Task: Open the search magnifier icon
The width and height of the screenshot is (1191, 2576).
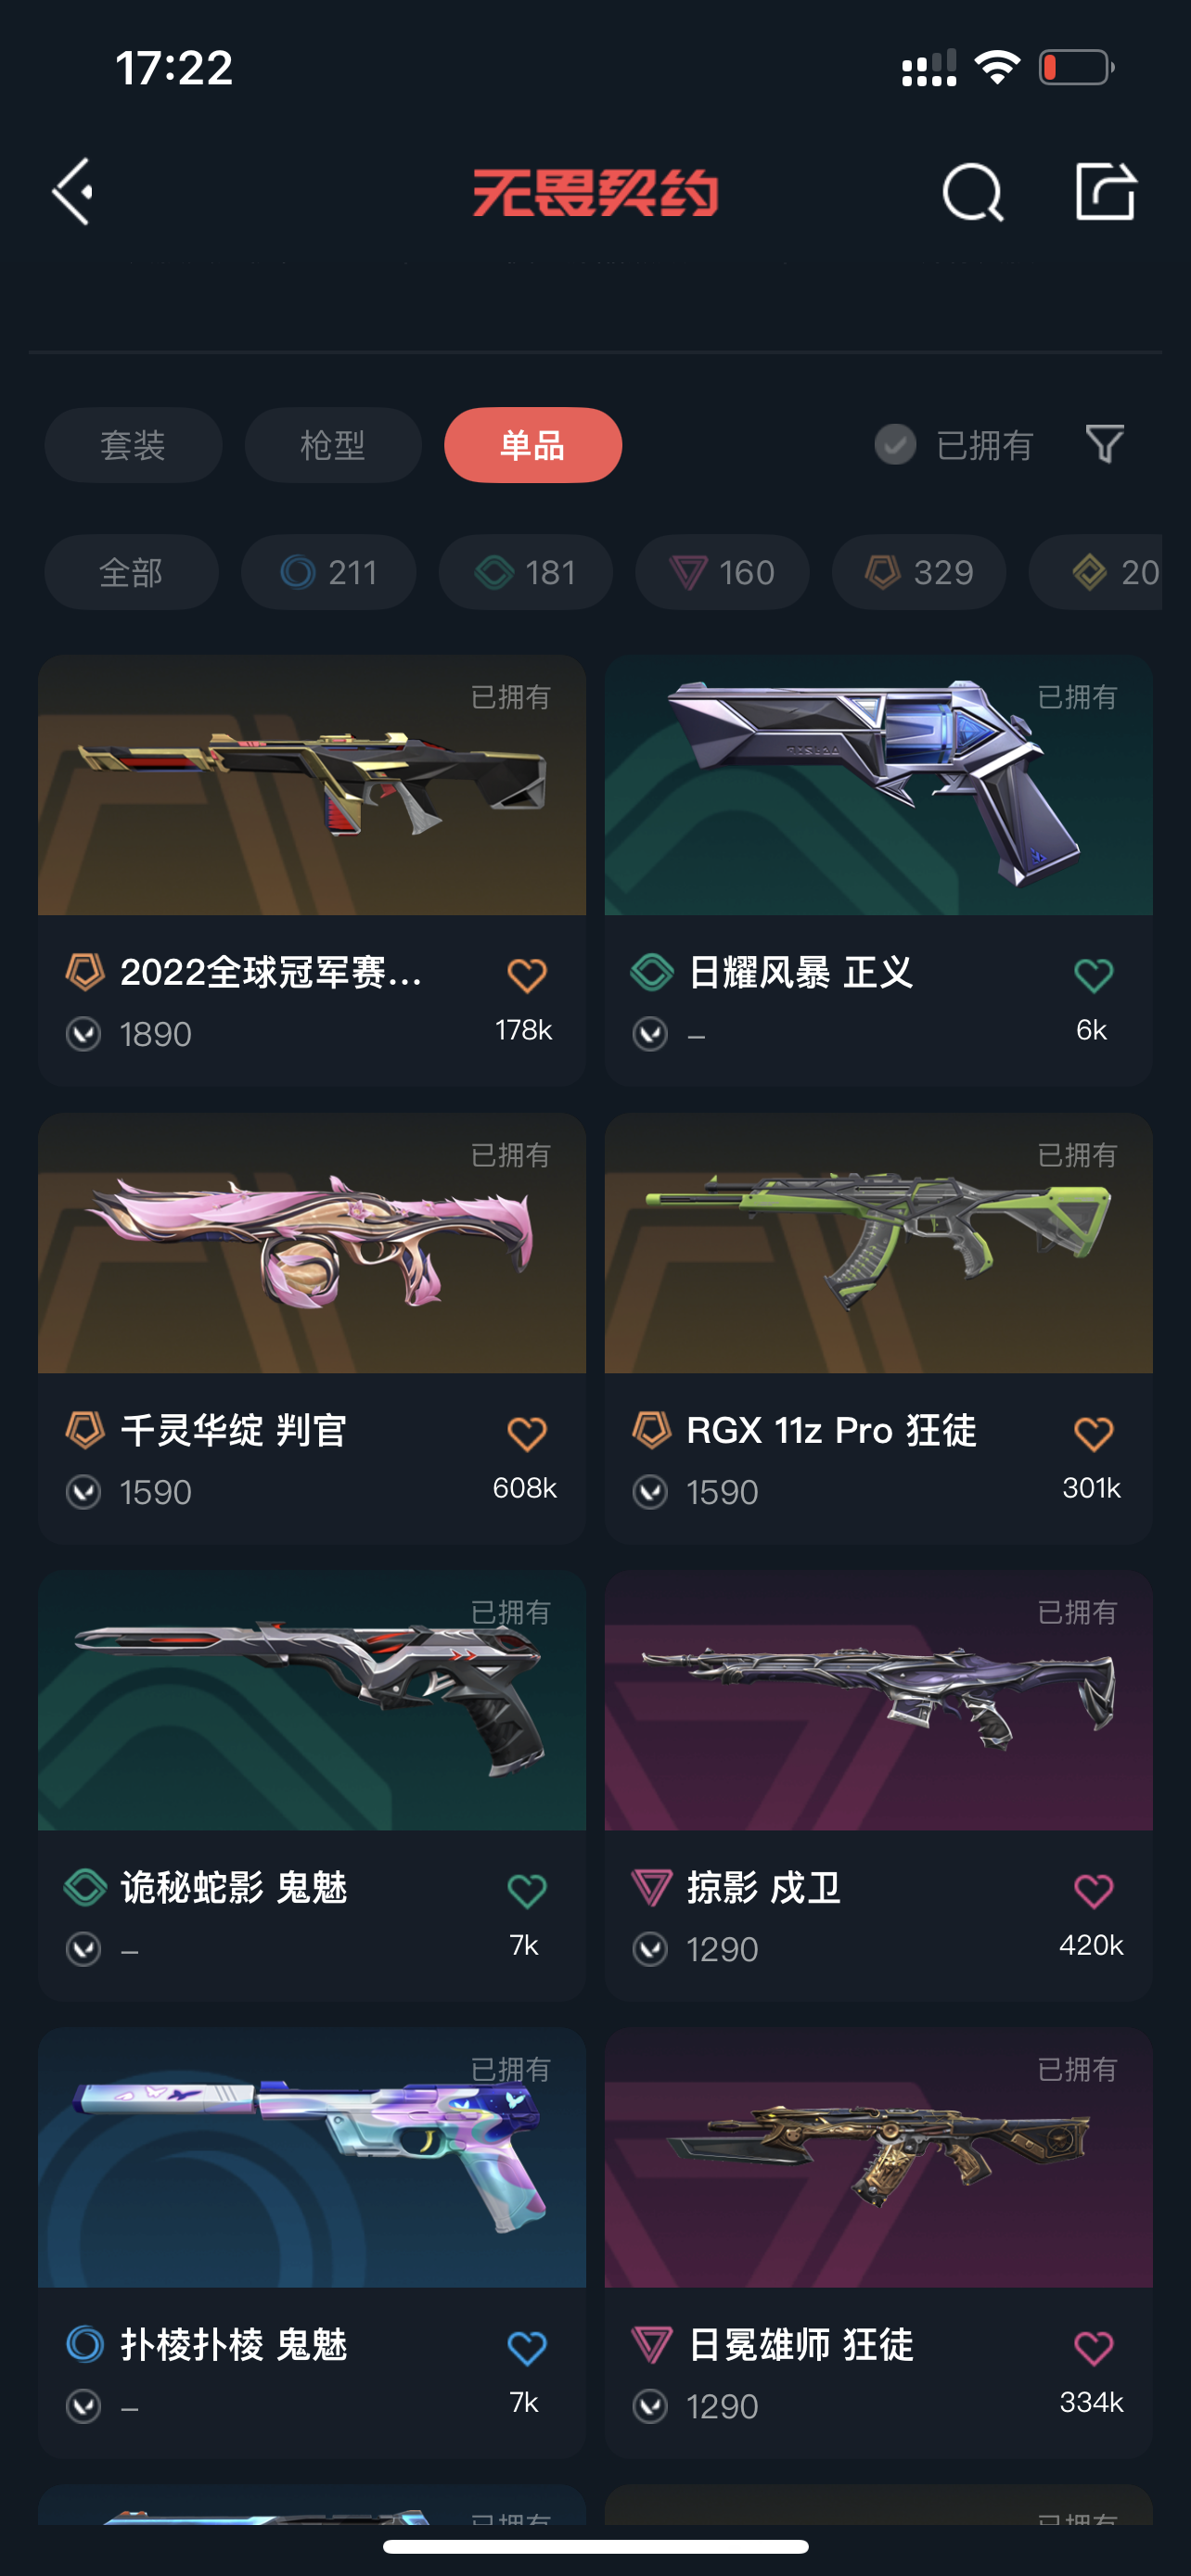Action: coord(972,192)
